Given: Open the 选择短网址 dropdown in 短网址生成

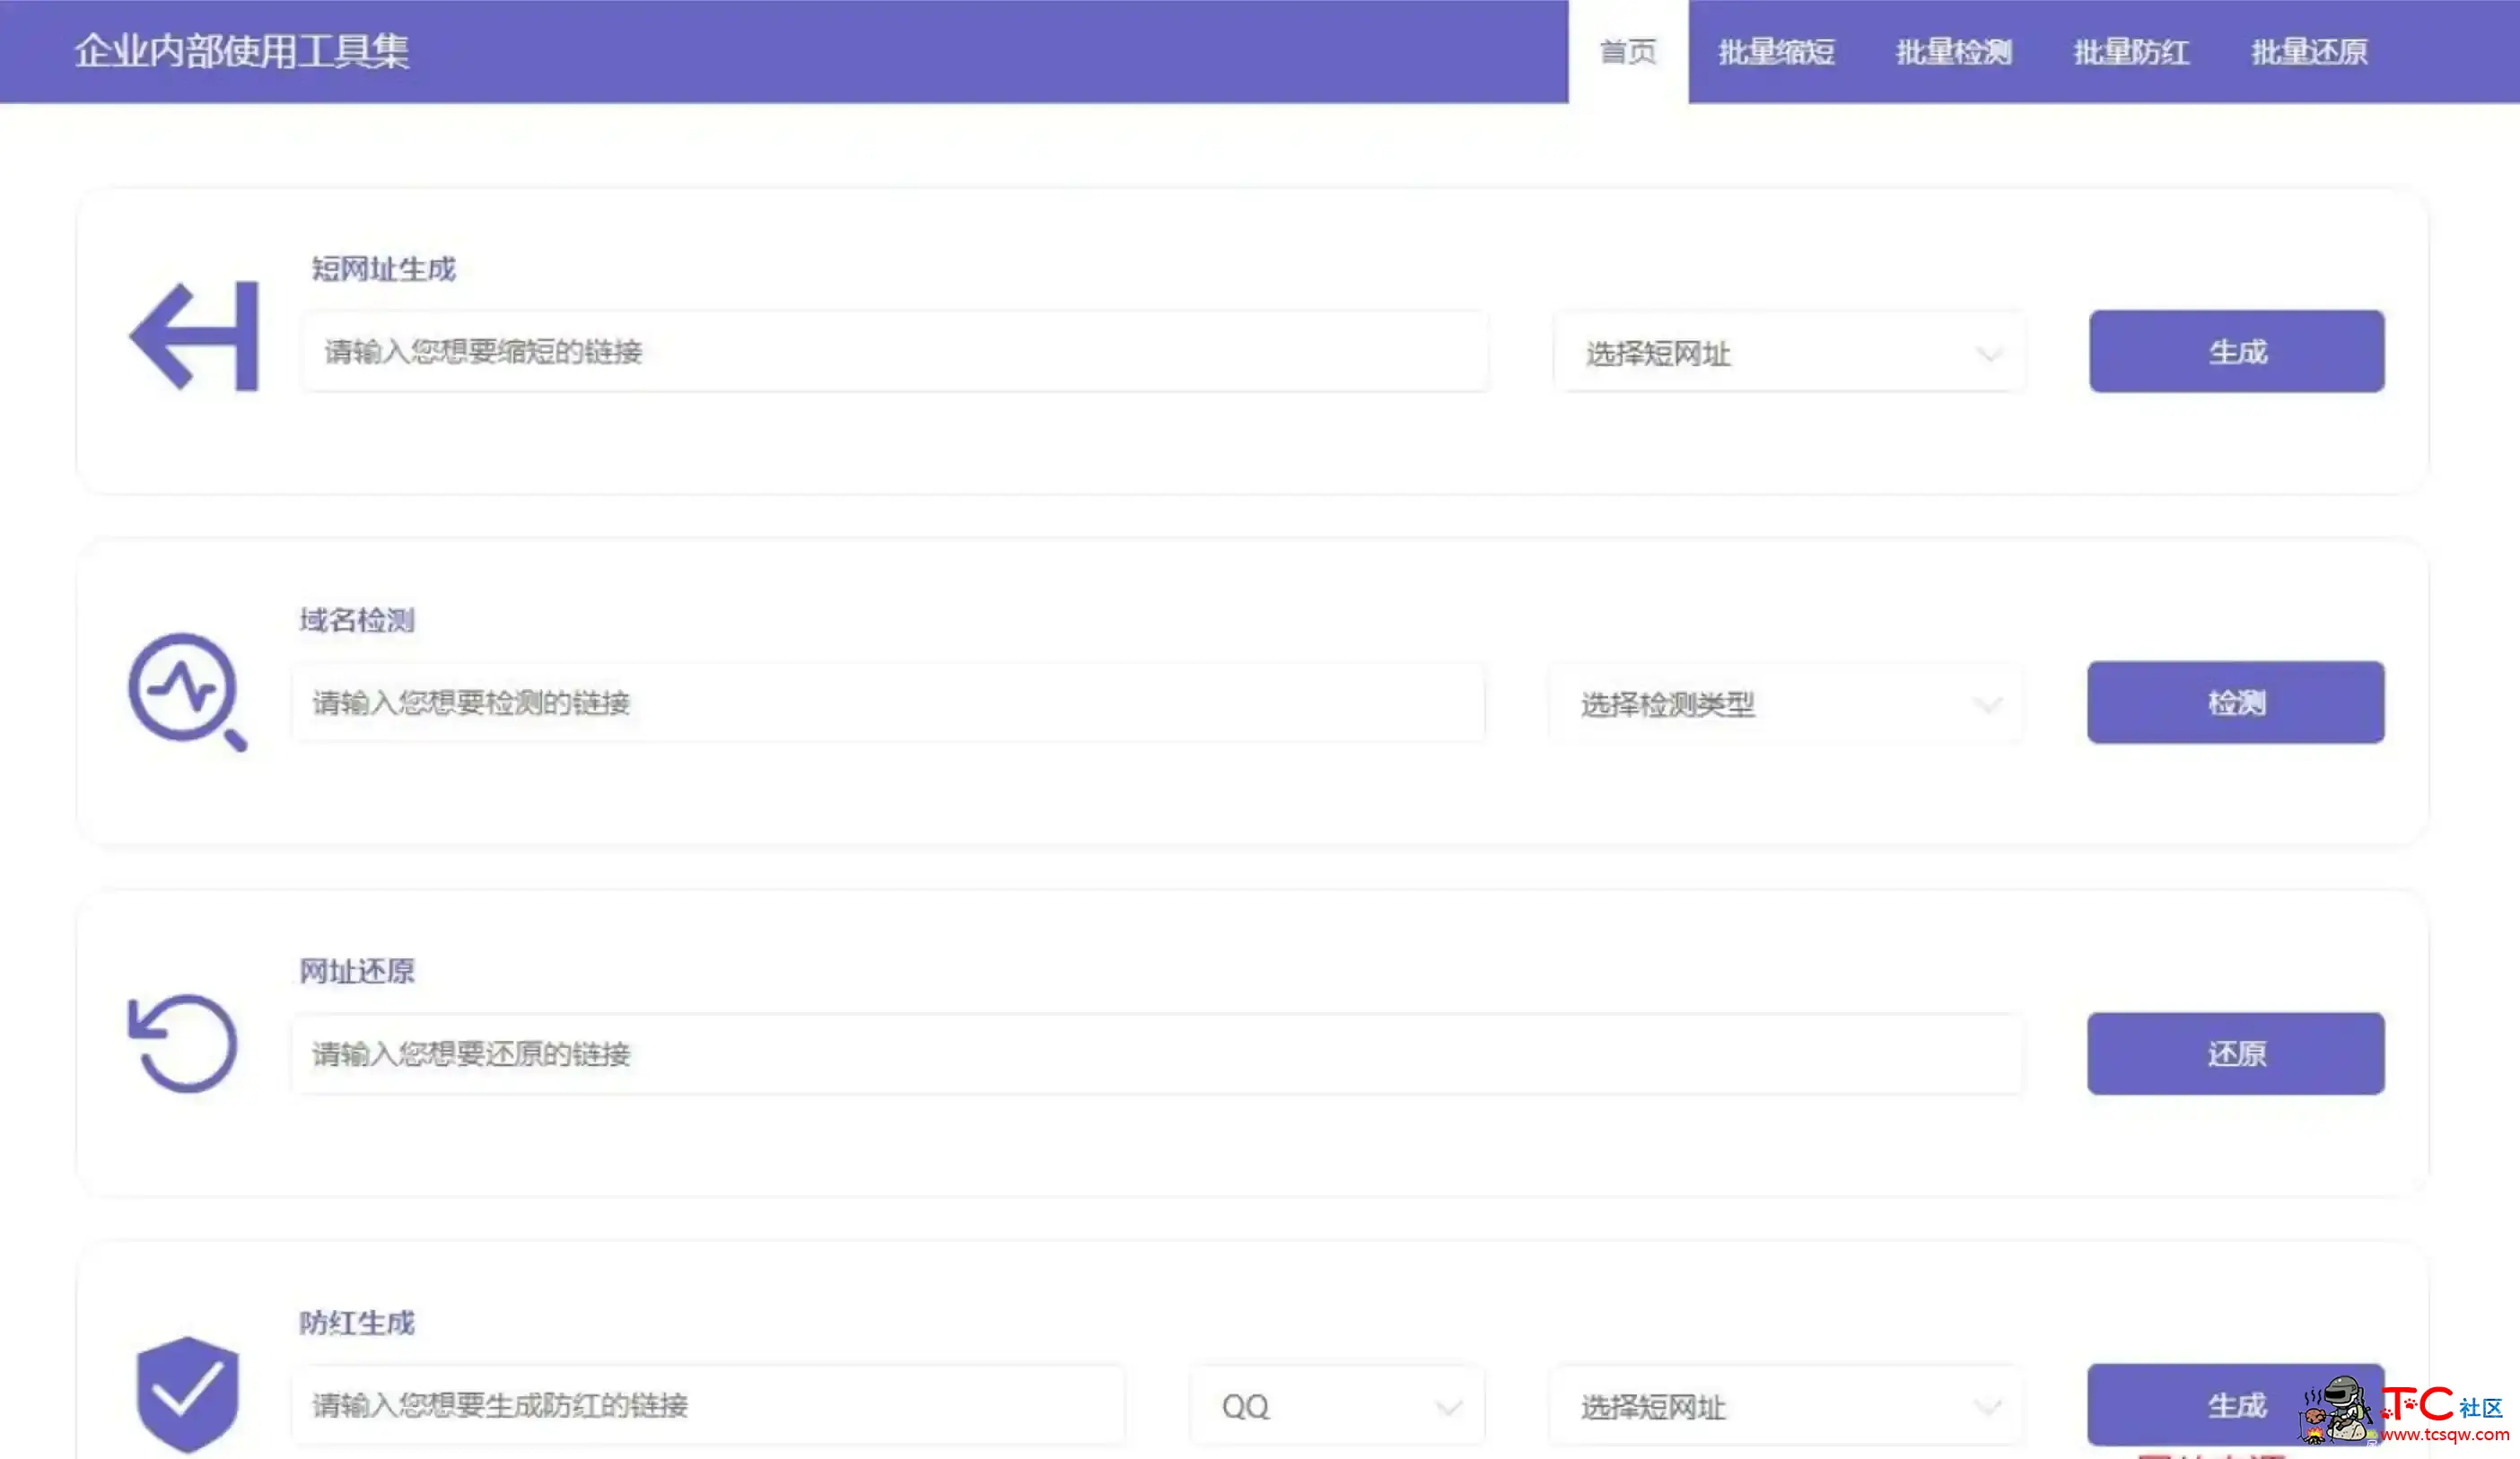Looking at the screenshot, I should (1790, 352).
